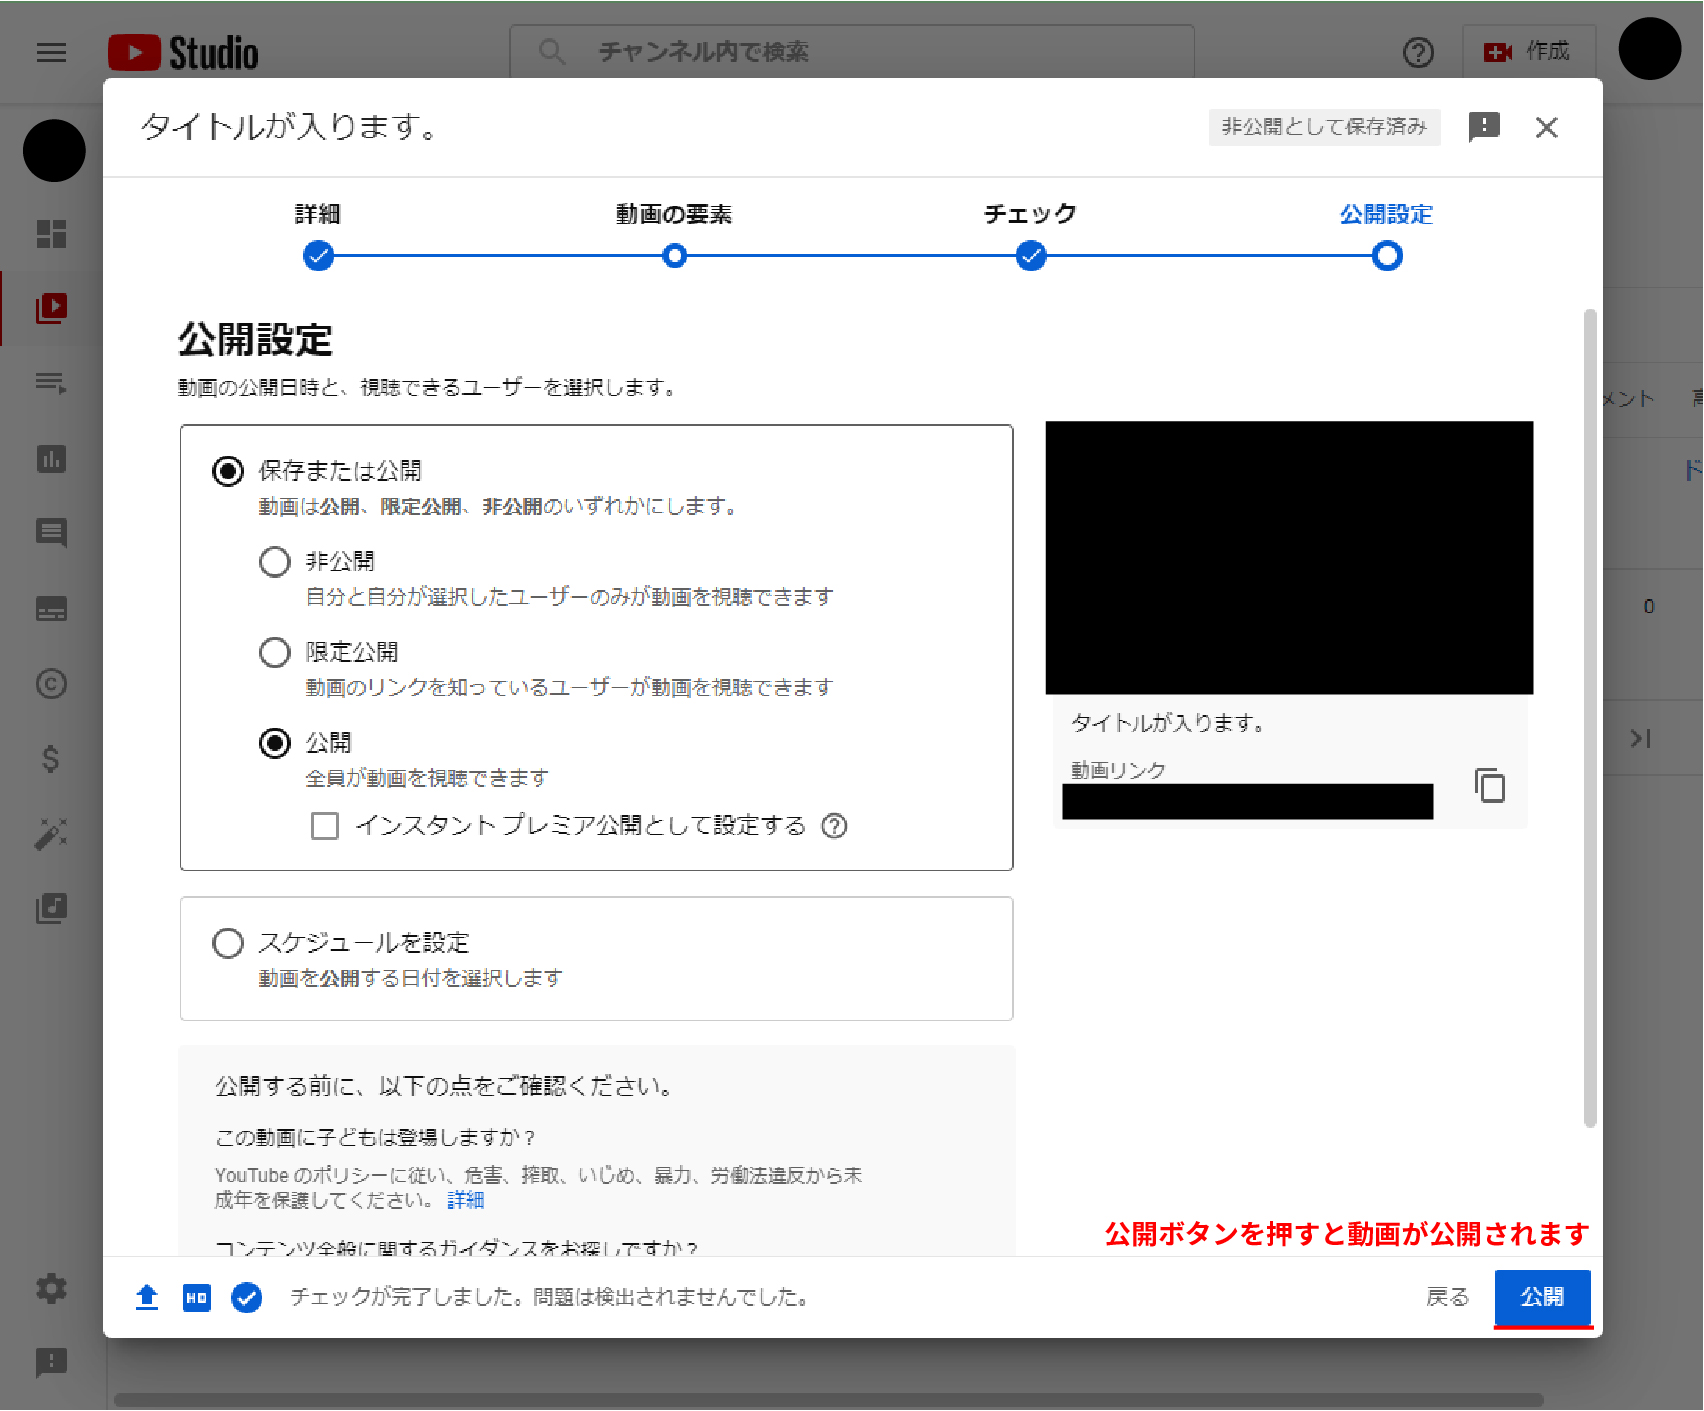
Task: Switch to the 動画の要素 step
Action: [675, 256]
